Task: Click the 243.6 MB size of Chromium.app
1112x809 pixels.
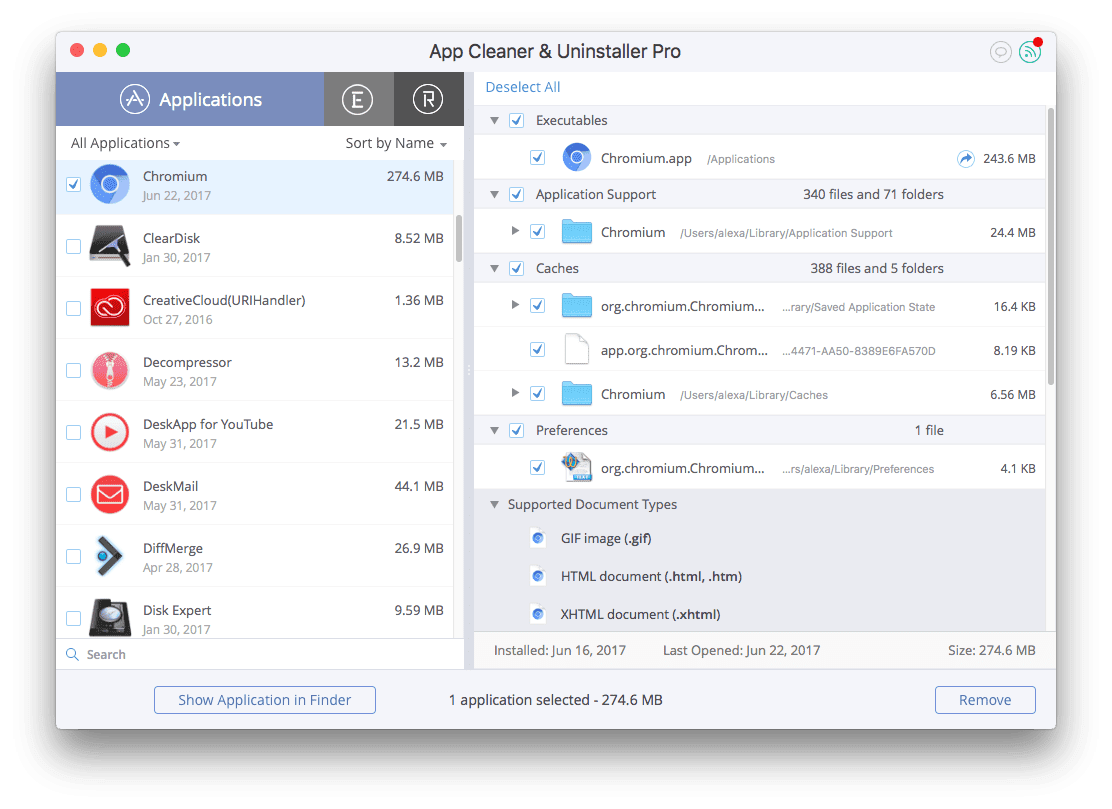Action: (1009, 159)
